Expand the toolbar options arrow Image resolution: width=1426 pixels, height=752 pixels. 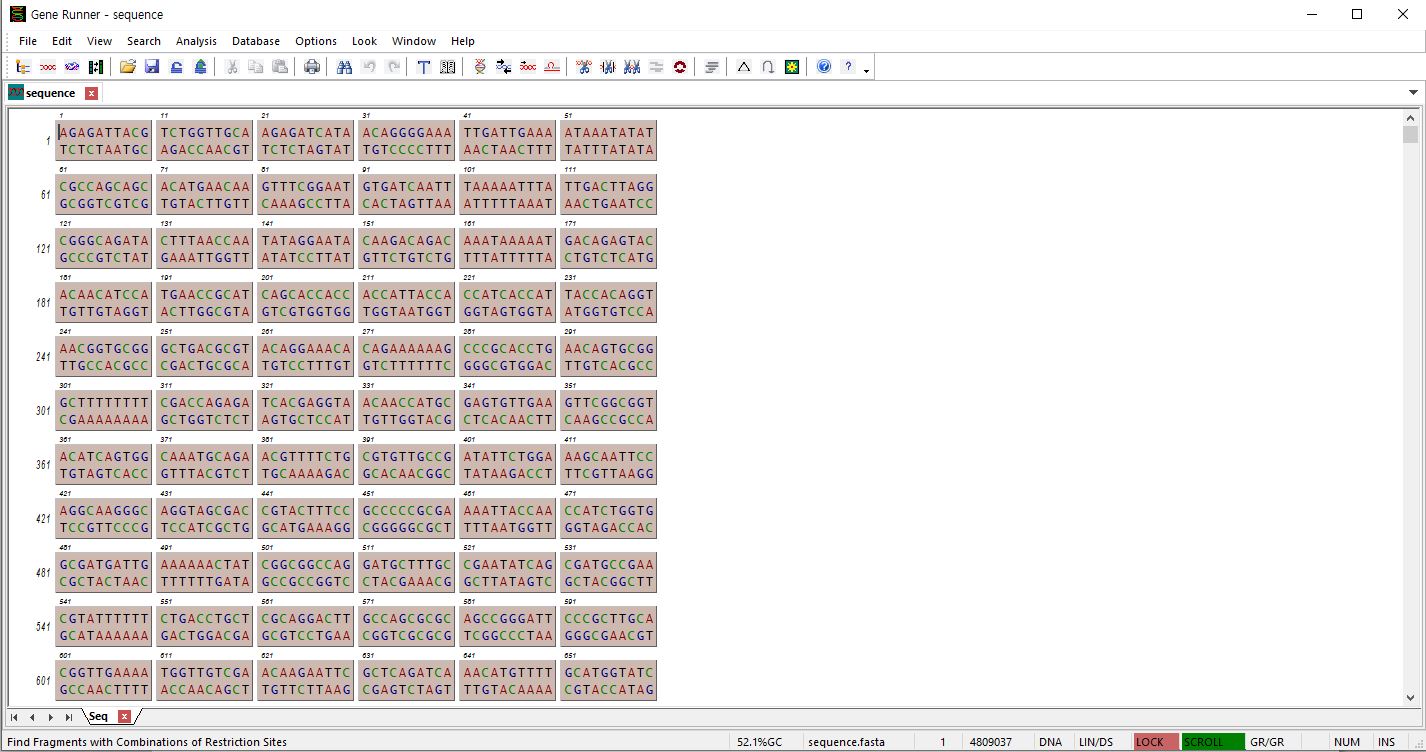click(866, 70)
